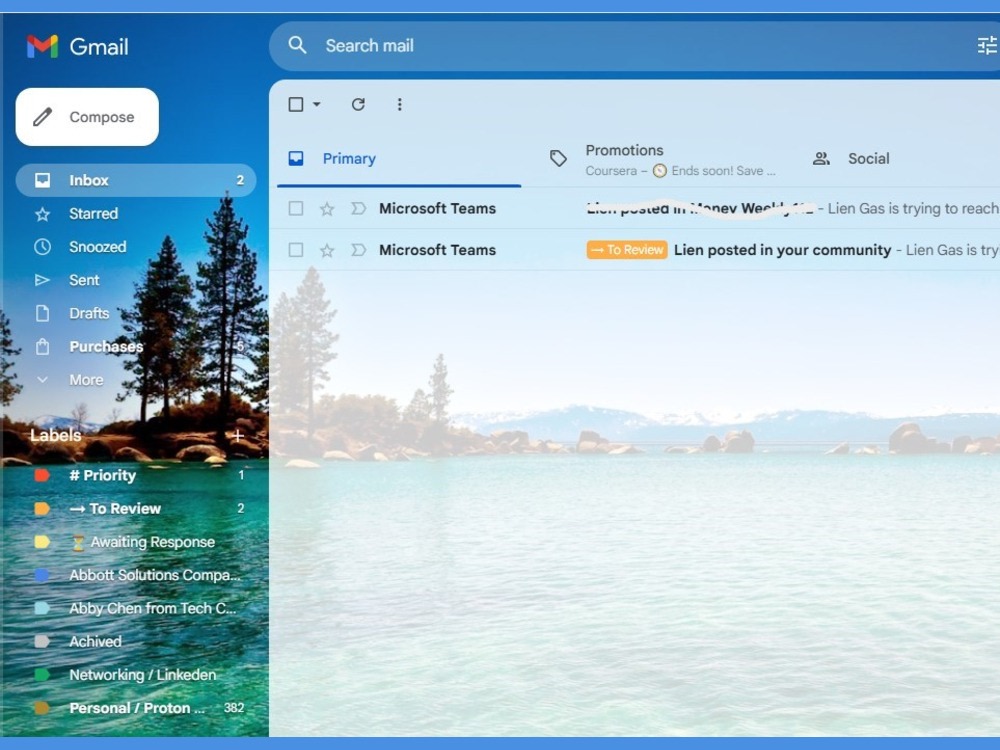The image size is (1000, 750).
Task: Open the Abbott Solutions Compa... label
Action: coord(136,575)
